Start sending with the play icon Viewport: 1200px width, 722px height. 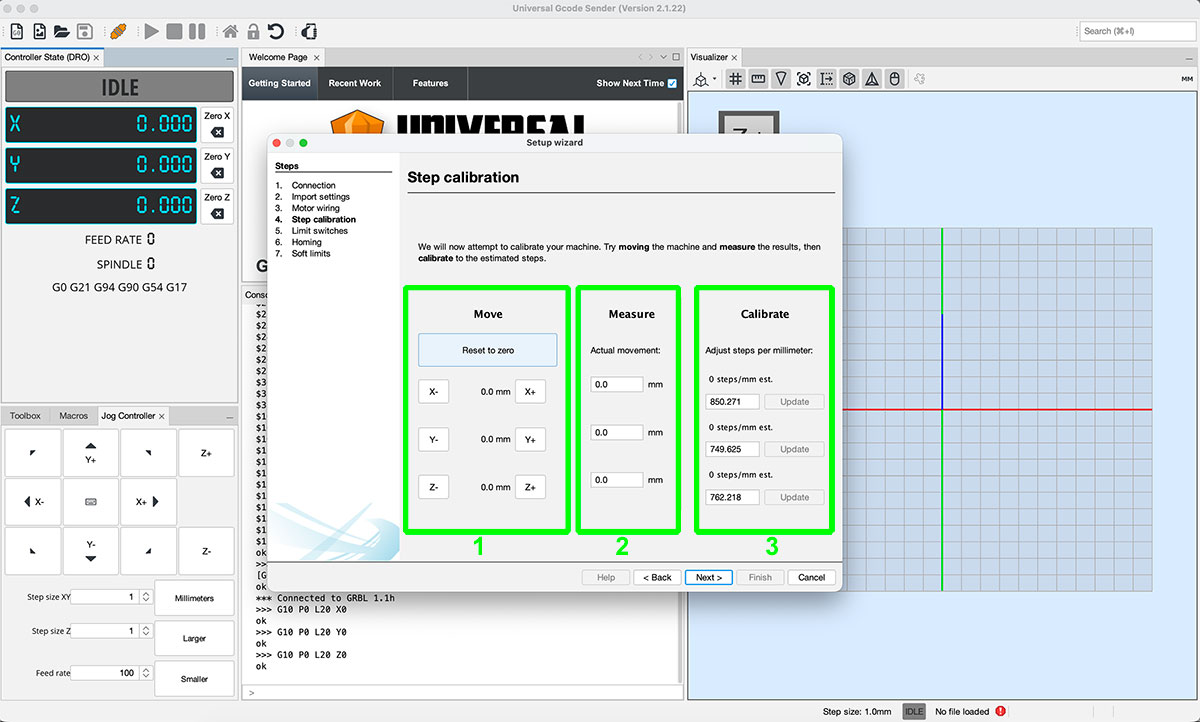152,31
